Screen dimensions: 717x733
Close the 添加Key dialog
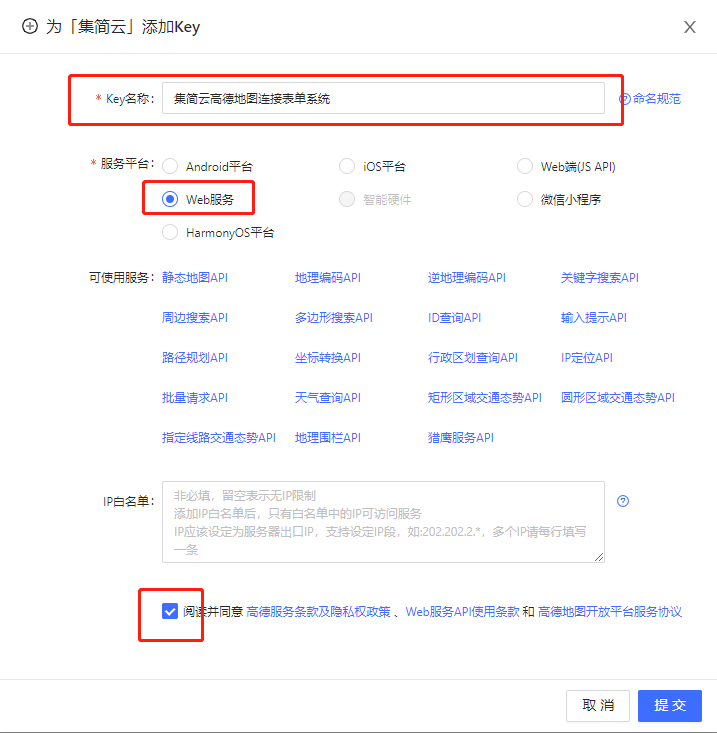coord(689,27)
